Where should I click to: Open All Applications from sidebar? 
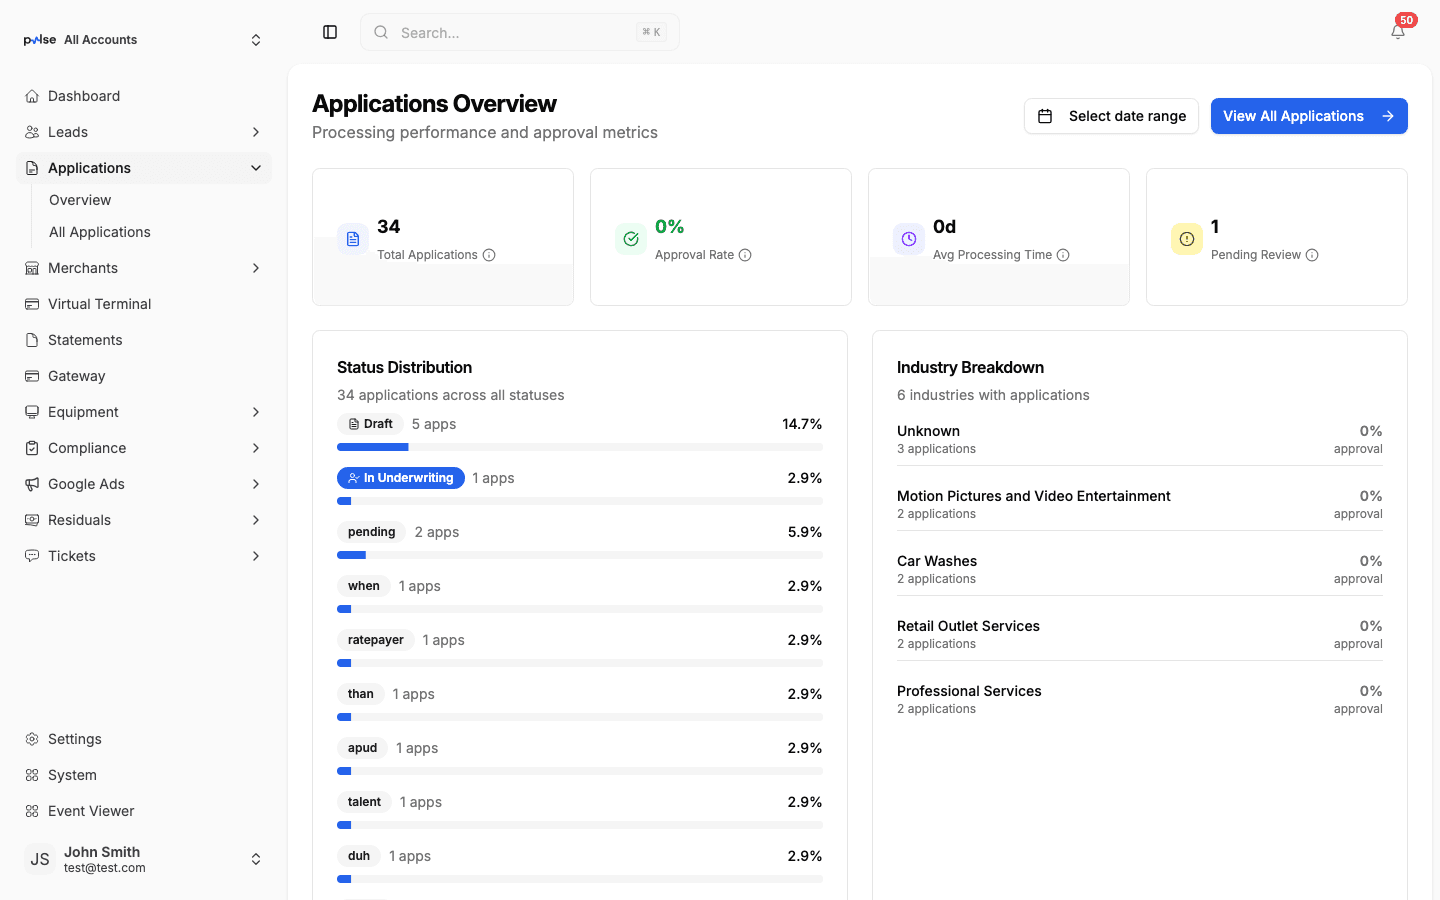pos(99,231)
